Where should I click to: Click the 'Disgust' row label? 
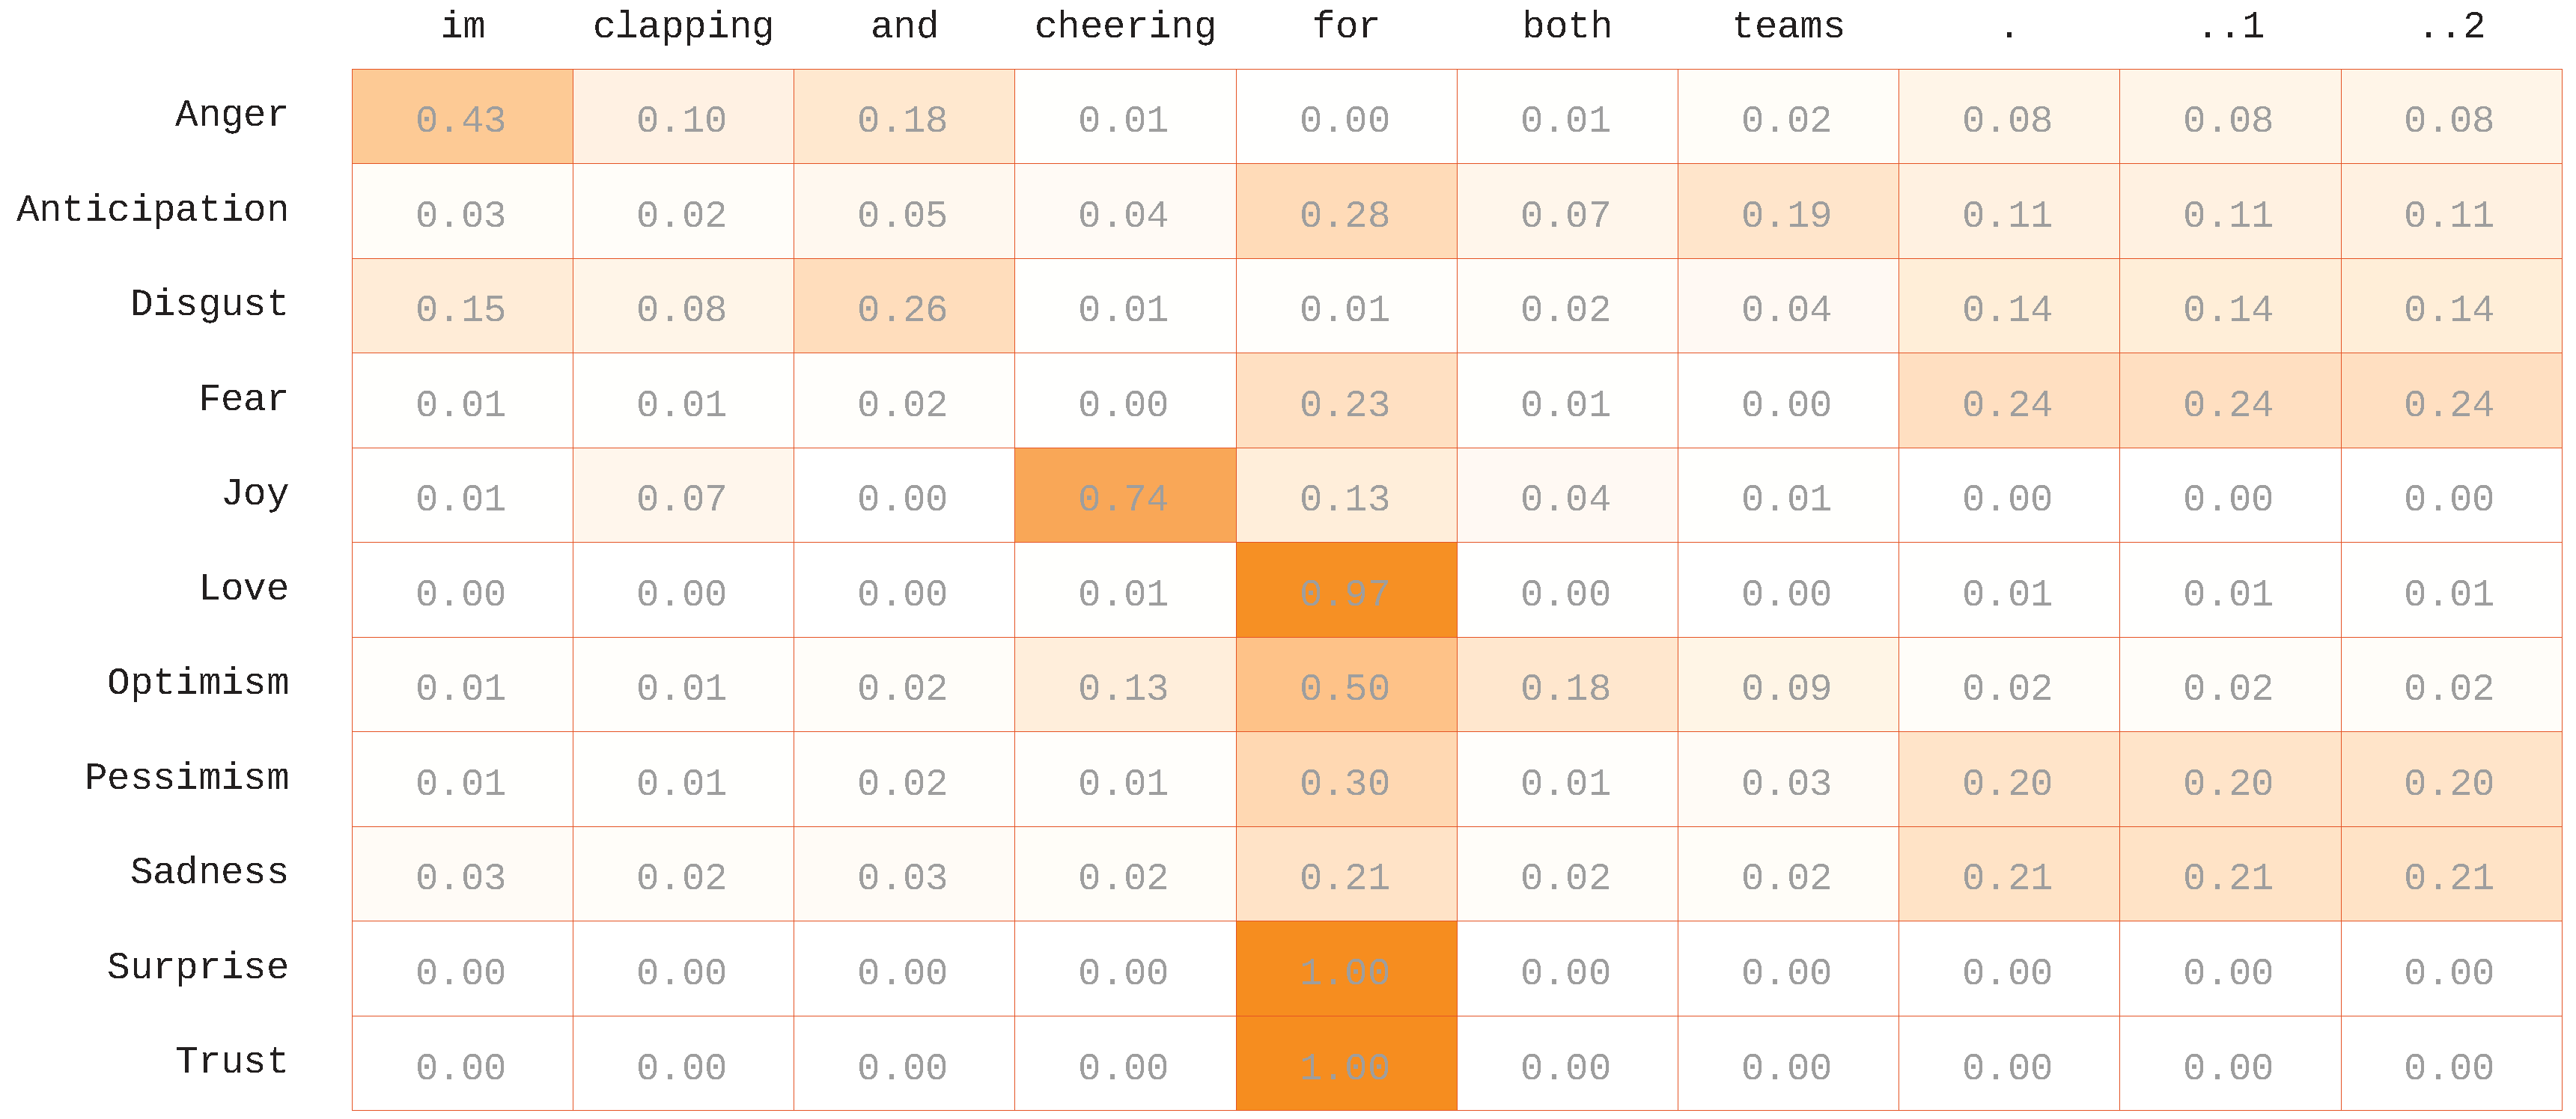pyautogui.click(x=209, y=303)
